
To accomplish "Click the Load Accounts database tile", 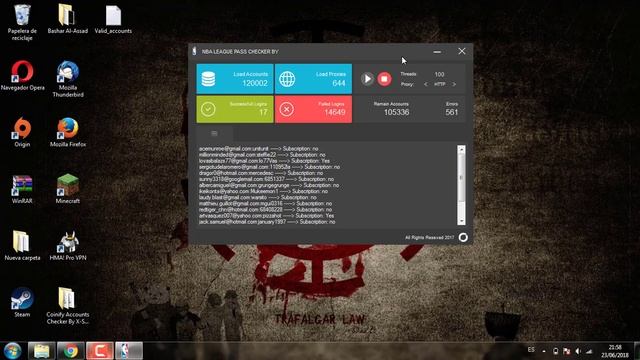I will [x=235, y=79].
